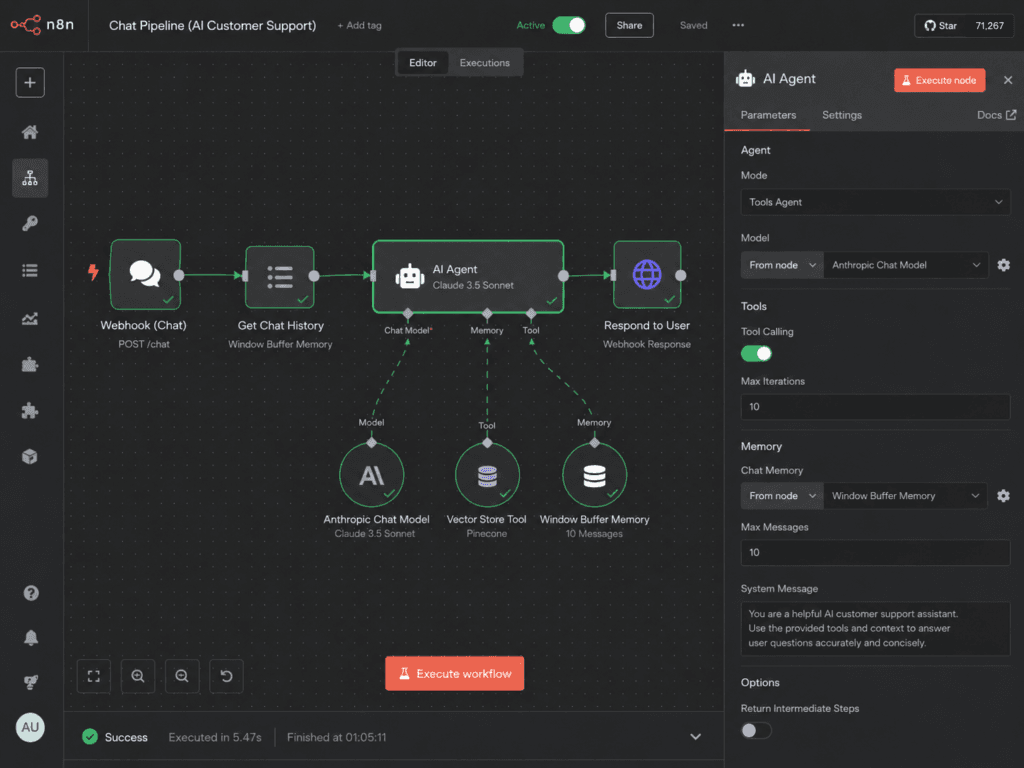Add a new item with plus button
The width and height of the screenshot is (1024, 768).
[30, 83]
